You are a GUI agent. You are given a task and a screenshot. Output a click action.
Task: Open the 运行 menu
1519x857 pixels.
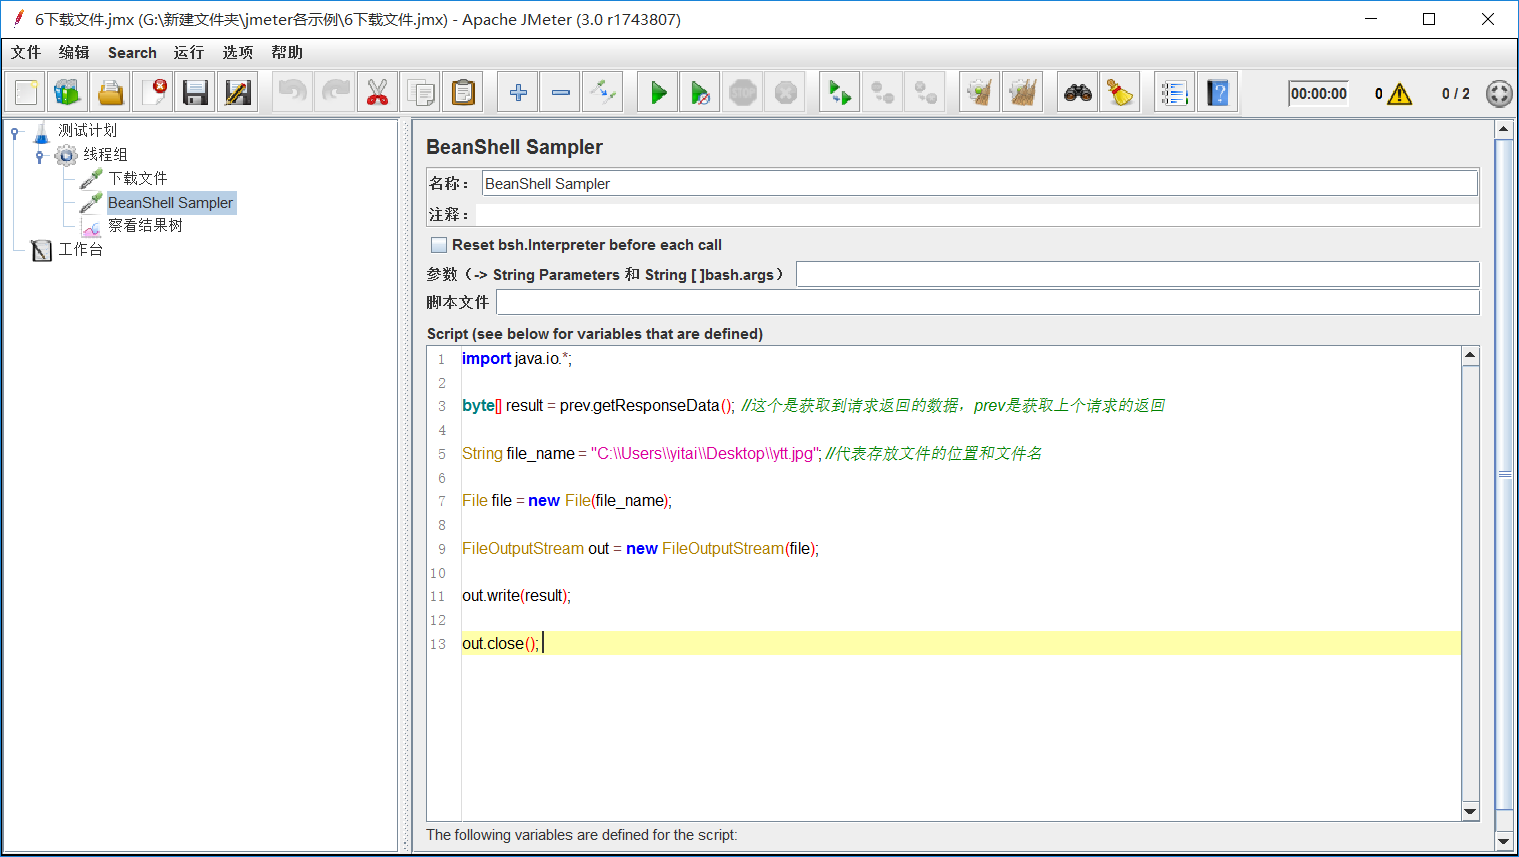click(x=189, y=52)
